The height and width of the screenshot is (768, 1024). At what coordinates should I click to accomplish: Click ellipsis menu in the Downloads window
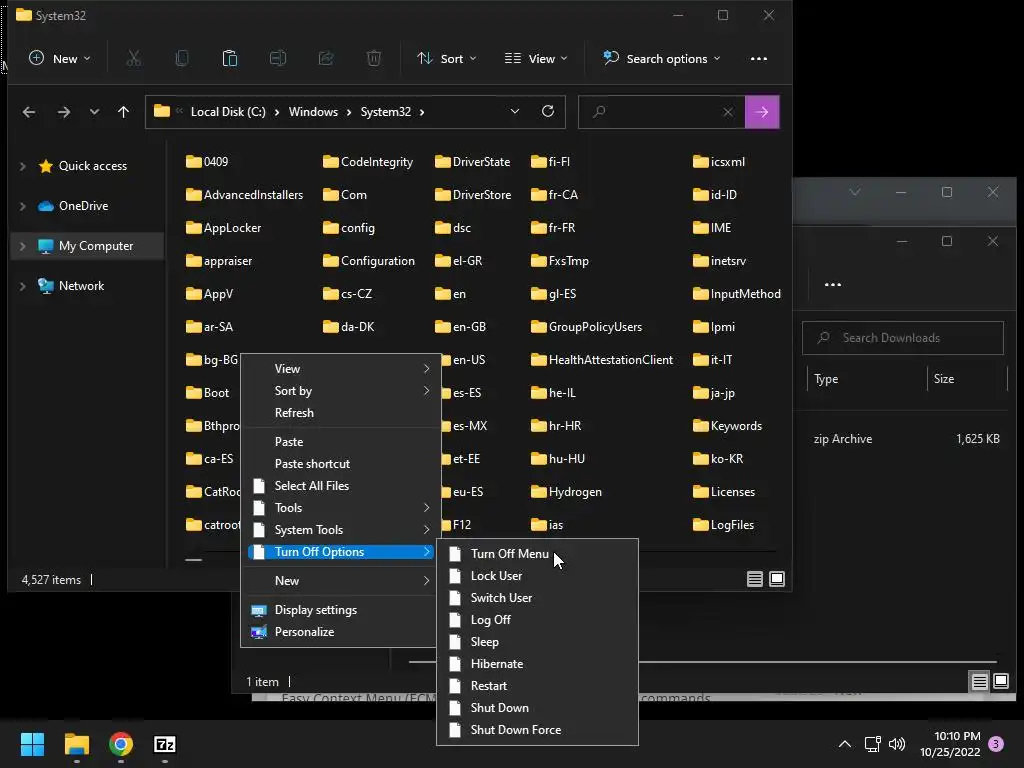833,285
